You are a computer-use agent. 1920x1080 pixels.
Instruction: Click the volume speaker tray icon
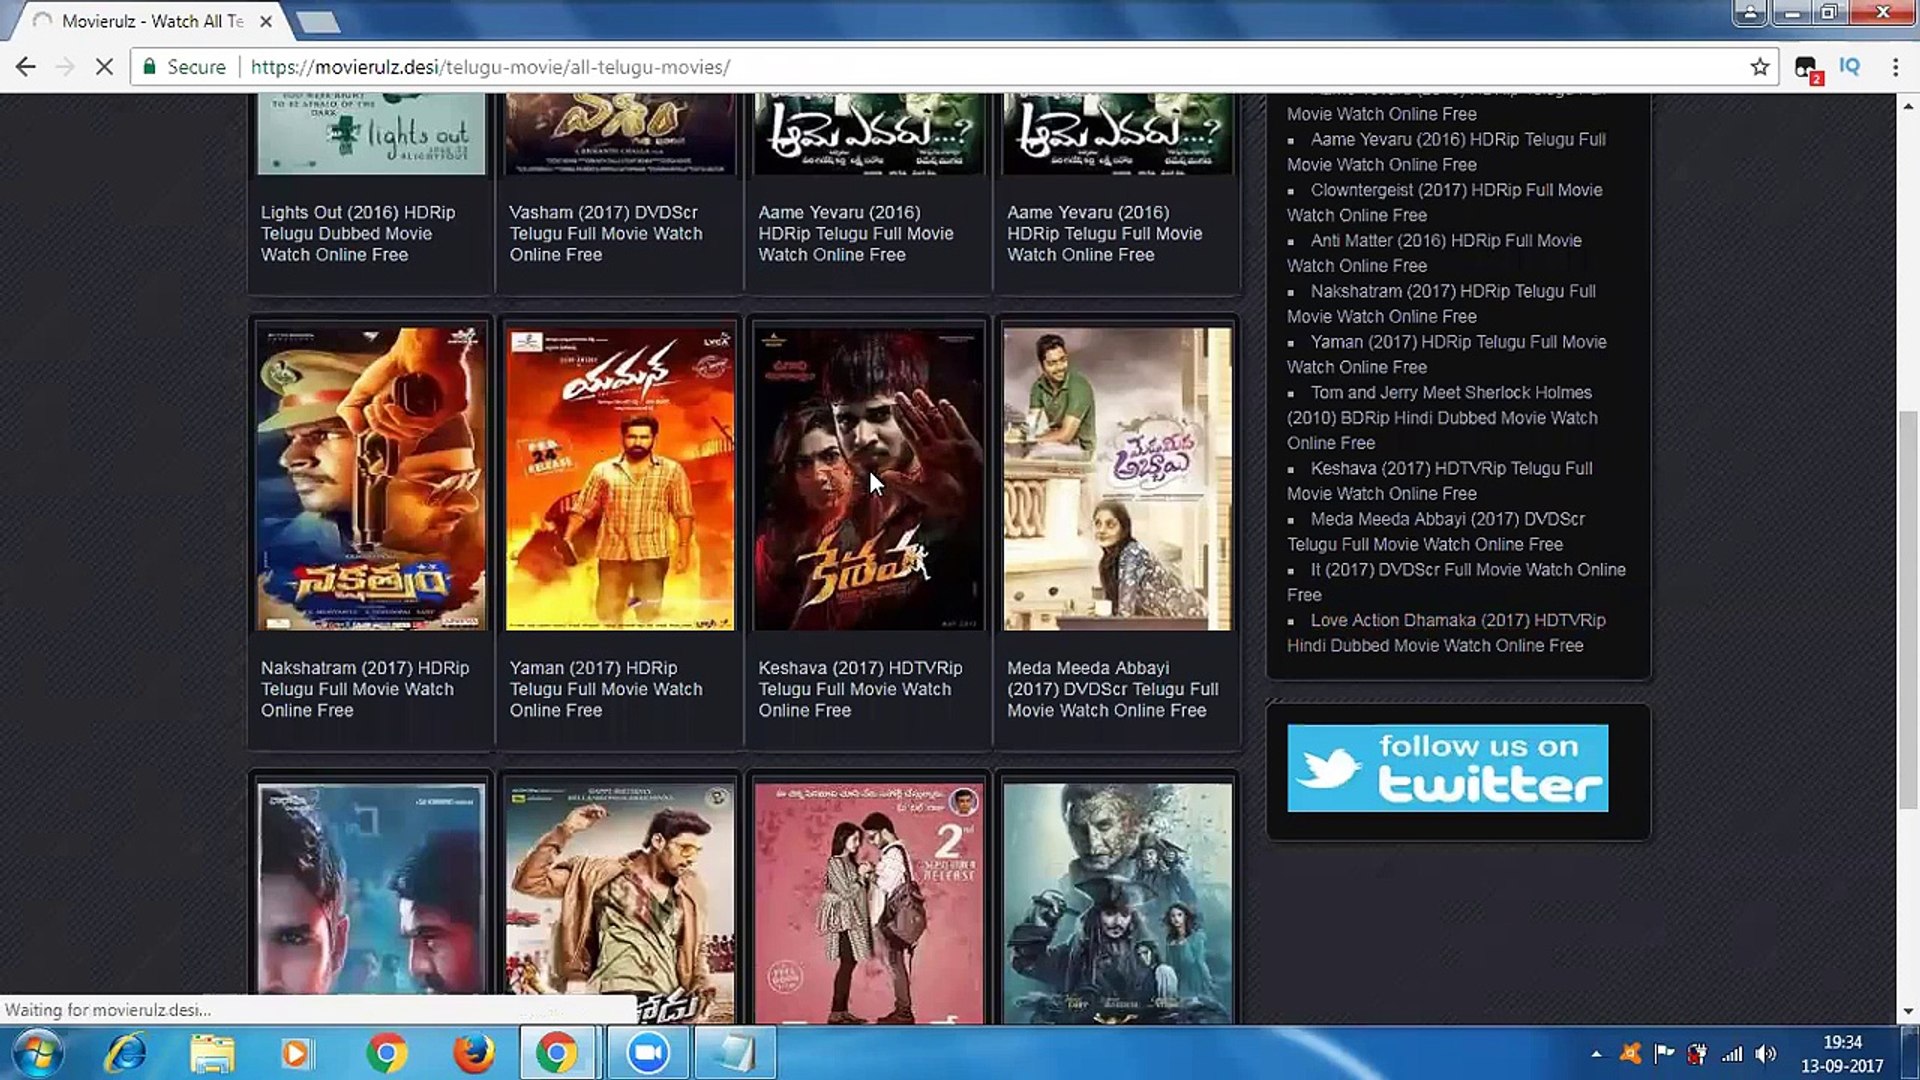click(1766, 1054)
